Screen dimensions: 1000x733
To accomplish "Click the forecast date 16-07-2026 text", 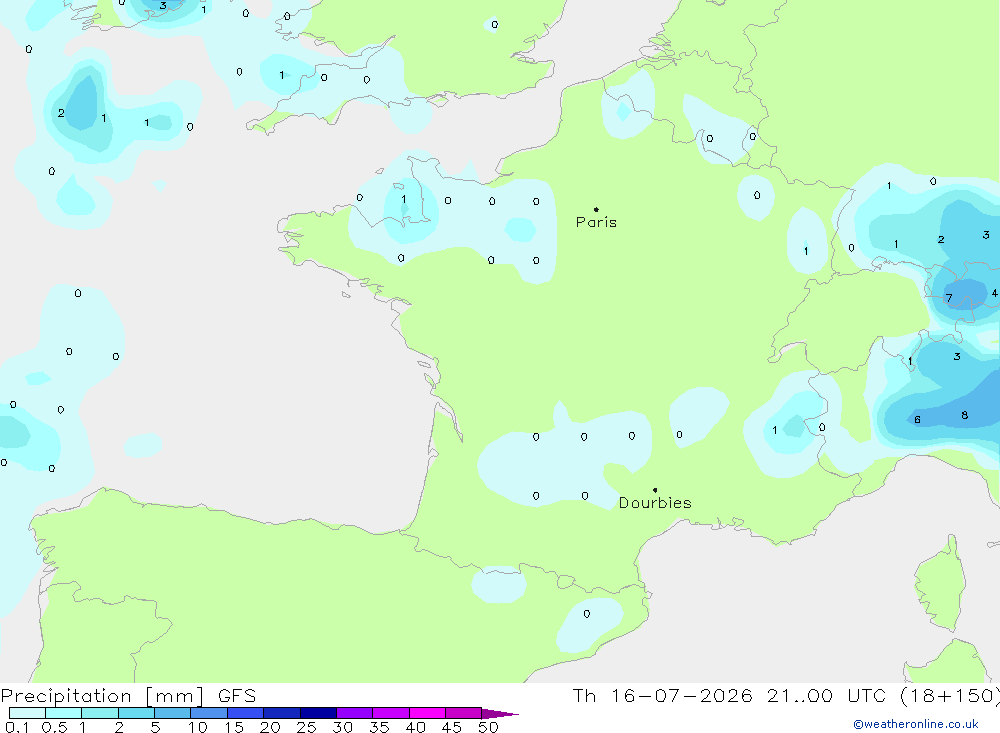I will coord(682,695).
